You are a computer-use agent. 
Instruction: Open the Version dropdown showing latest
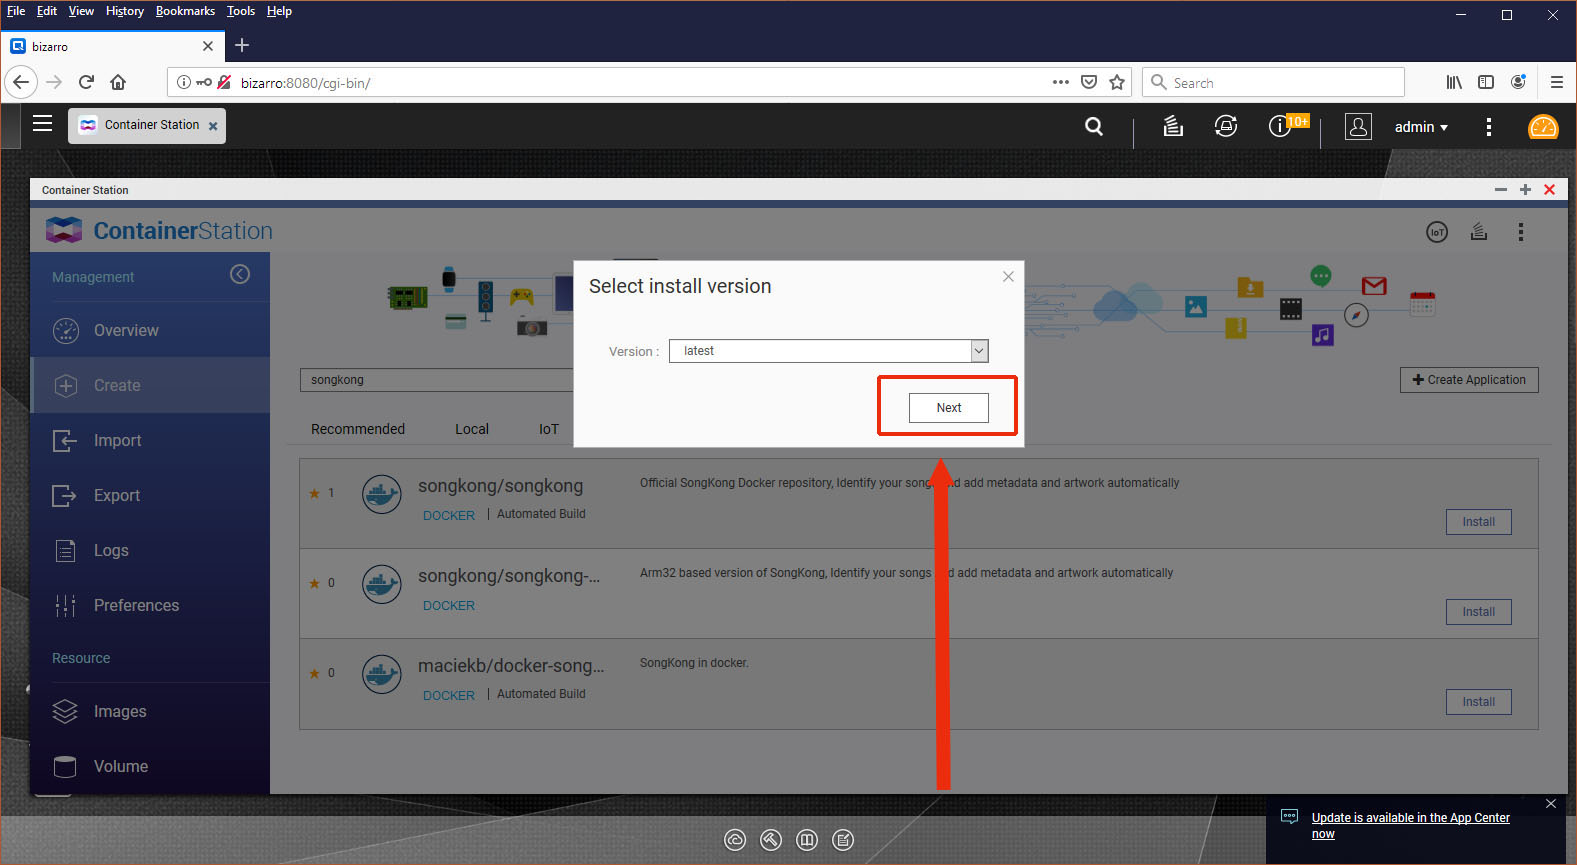coord(828,351)
